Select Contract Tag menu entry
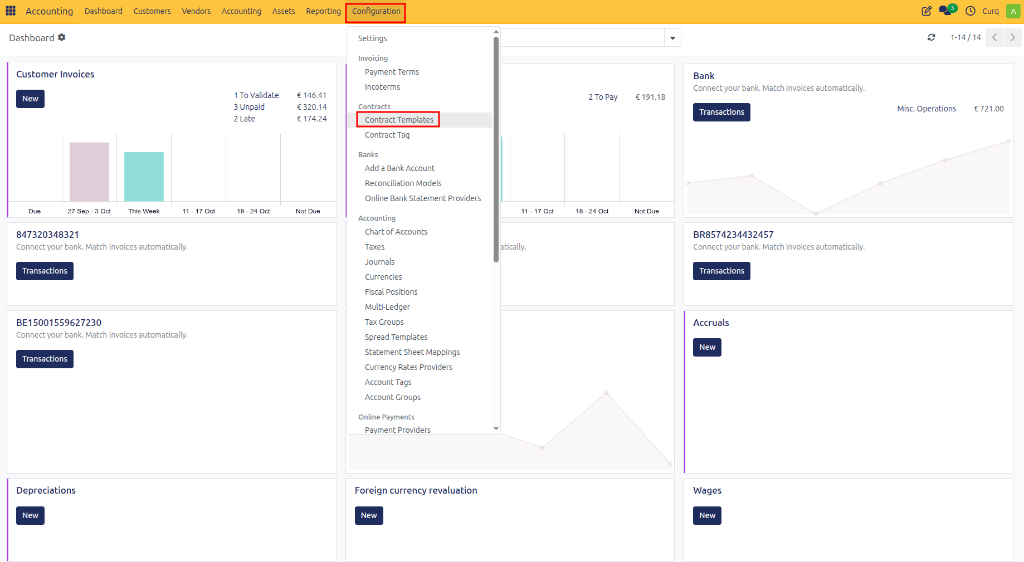The image size is (1024, 562). click(387, 135)
